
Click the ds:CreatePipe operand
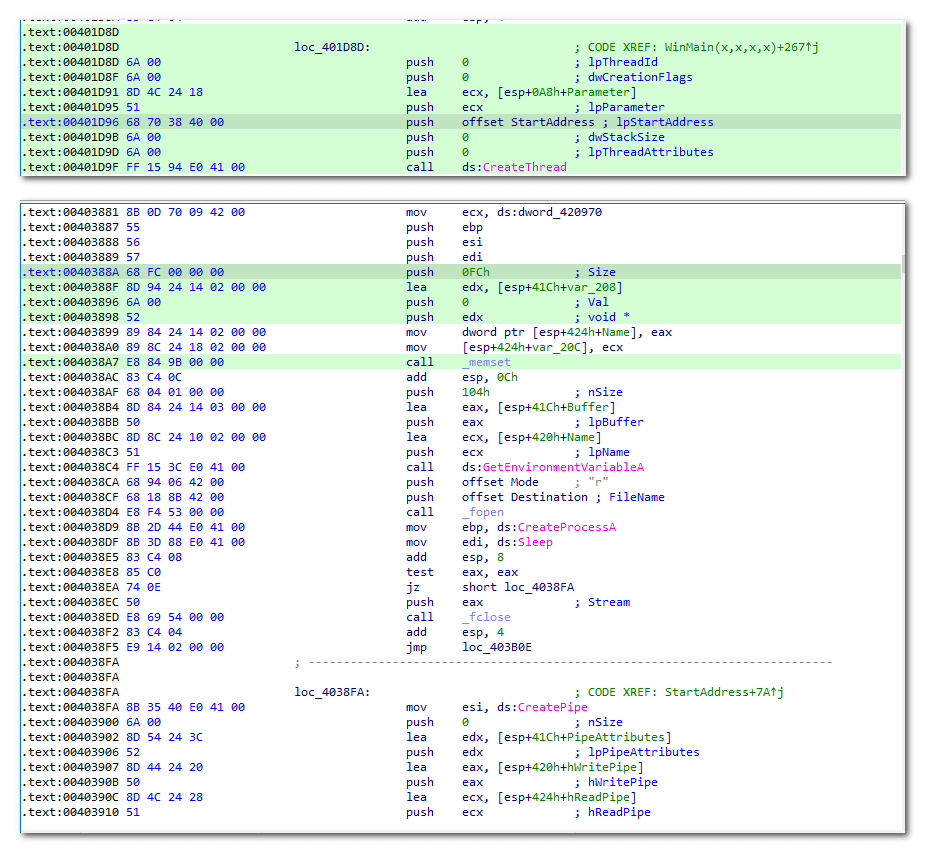542,707
